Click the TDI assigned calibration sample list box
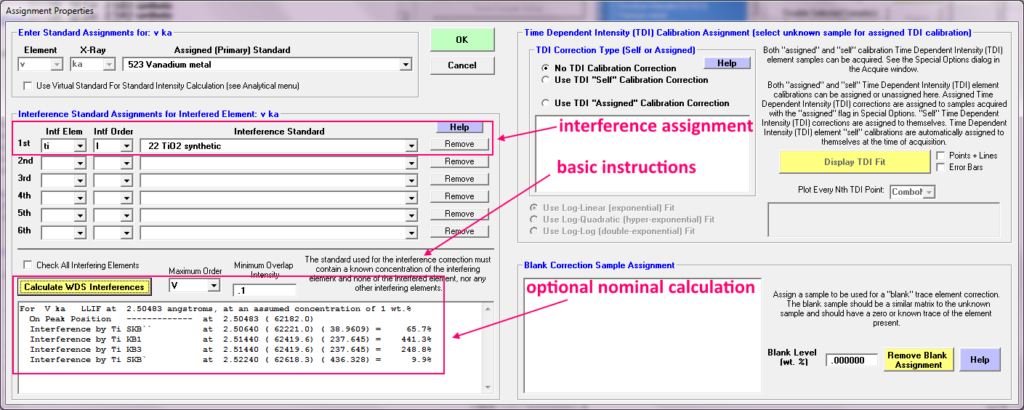 pos(645,155)
